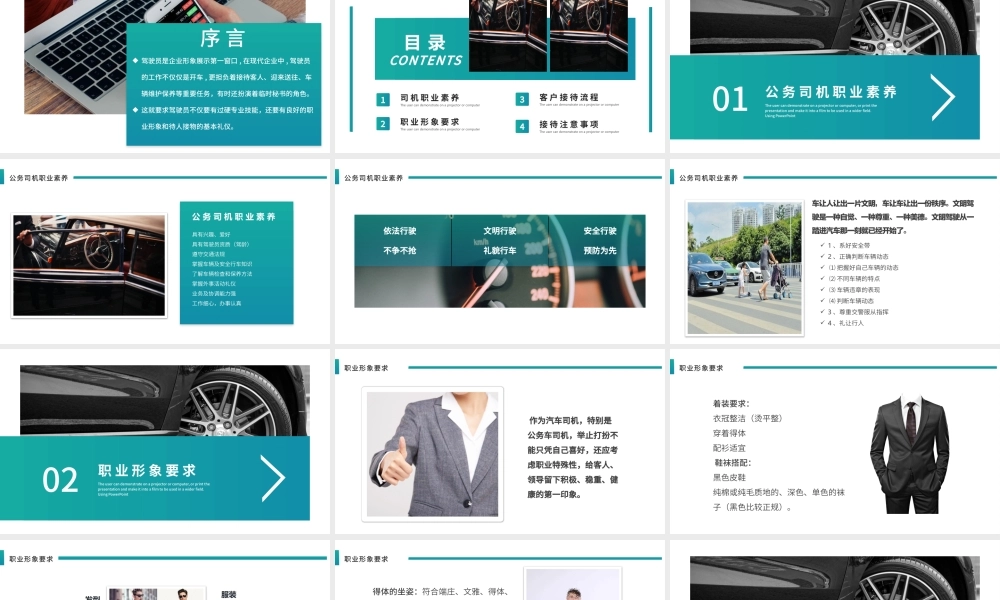The image size is (1000, 600).
Task: Click the checkmark beside 正确判断车辆动态
Action: pos(822,256)
